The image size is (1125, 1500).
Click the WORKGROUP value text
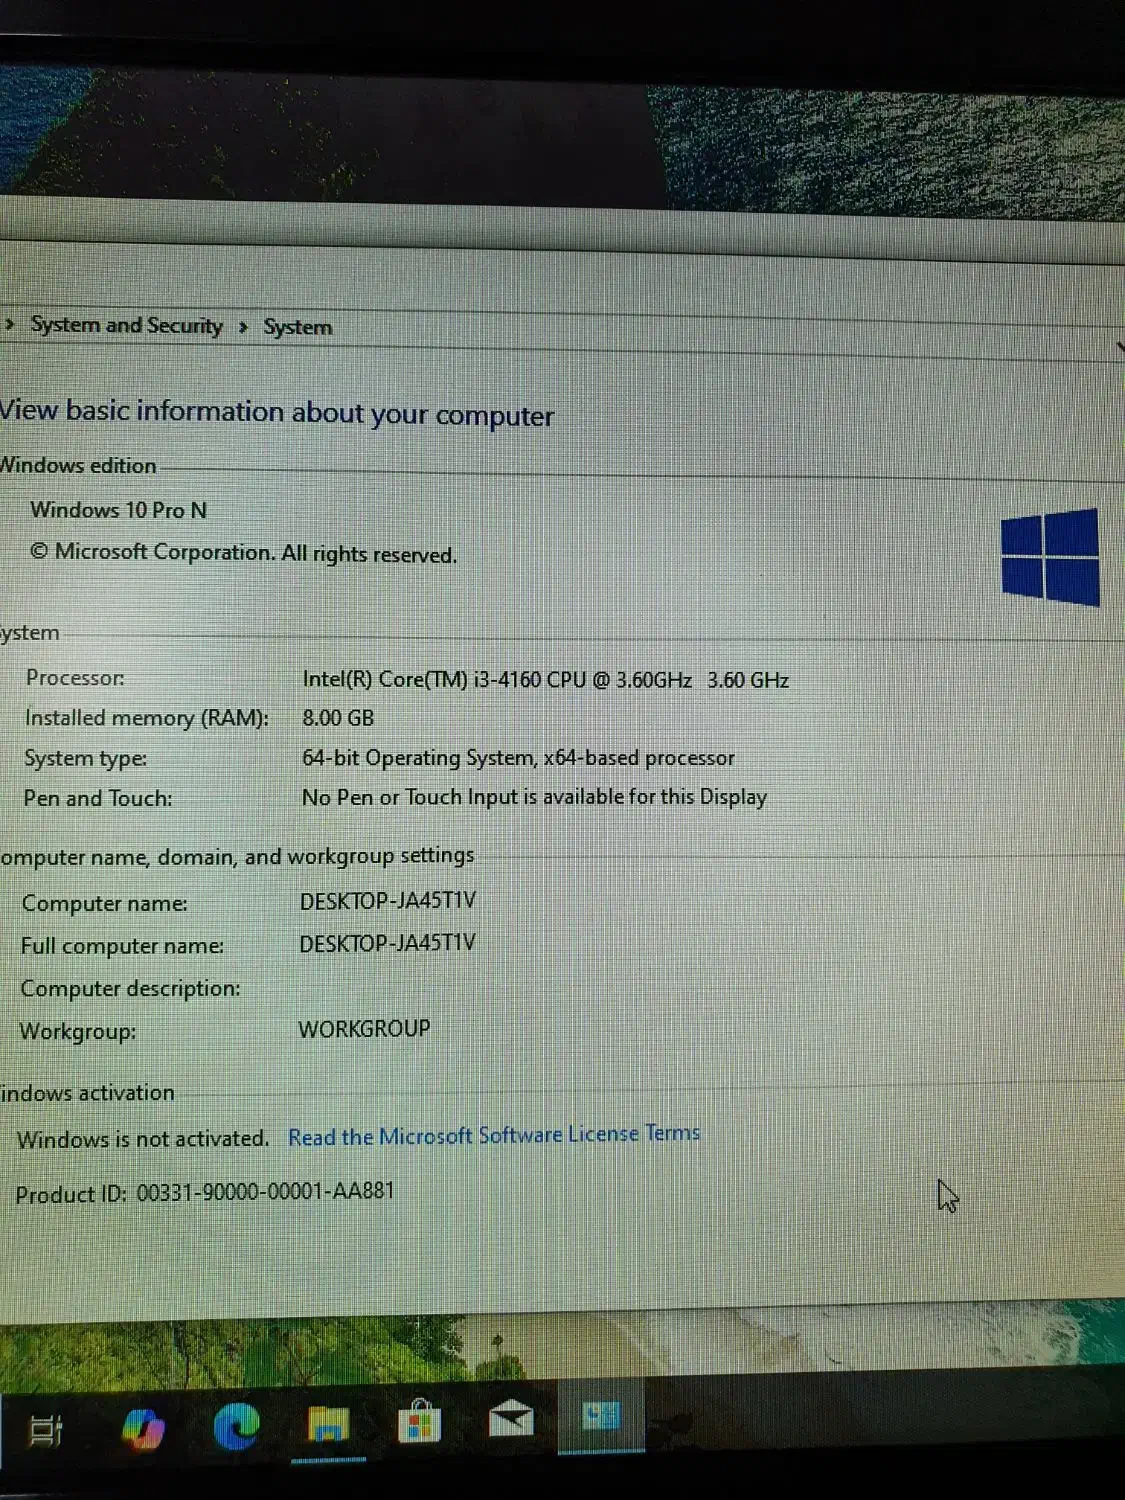364,1028
